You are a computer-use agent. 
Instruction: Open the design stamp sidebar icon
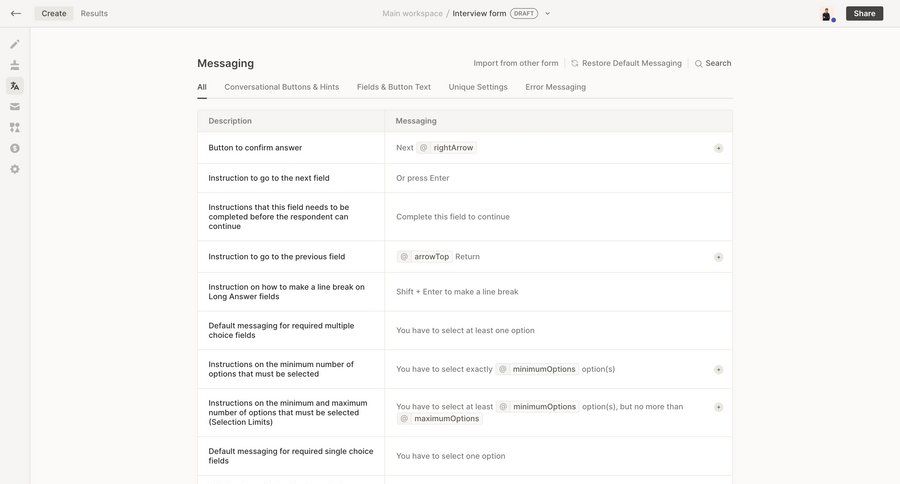pos(15,65)
